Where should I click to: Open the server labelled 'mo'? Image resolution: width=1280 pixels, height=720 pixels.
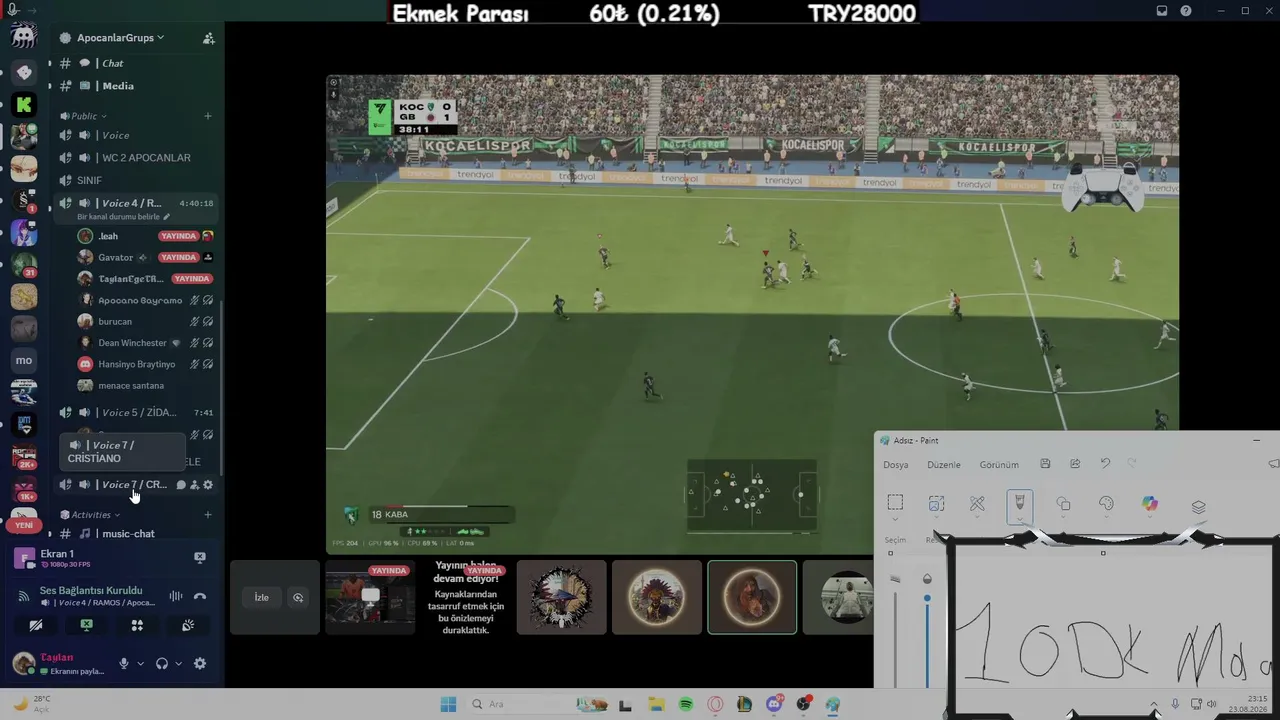[x=24, y=360]
